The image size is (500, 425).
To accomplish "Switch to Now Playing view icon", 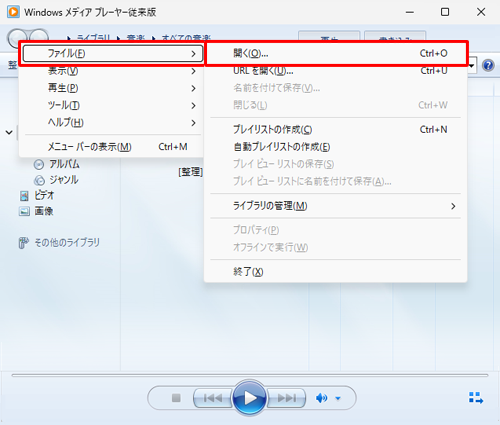I will click(x=476, y=398).
